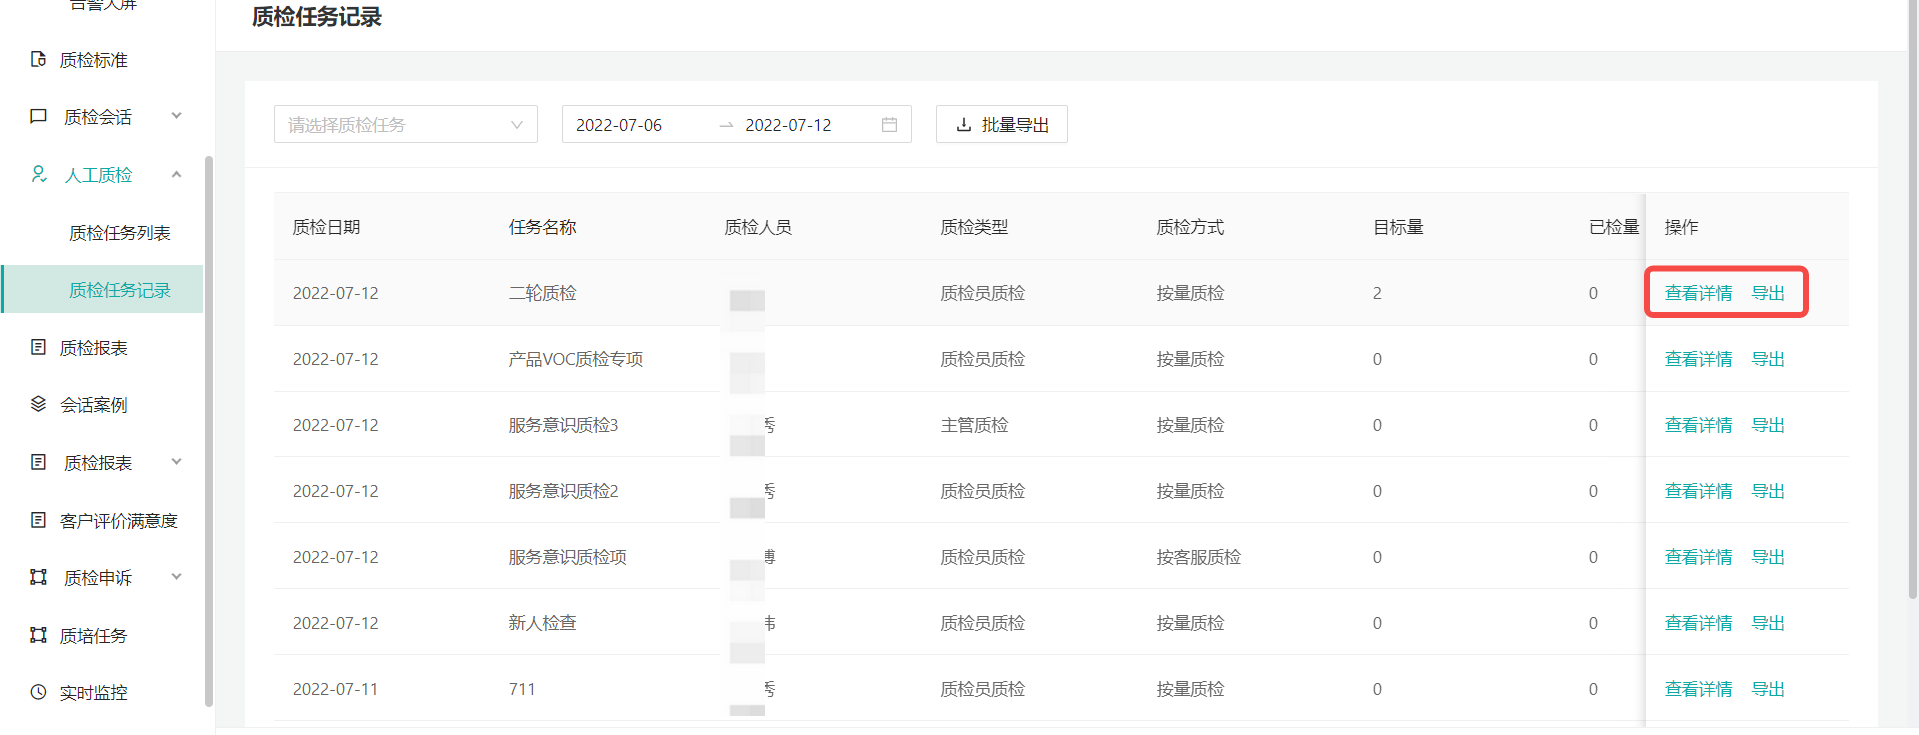Screen dimensions: 1919x735
Task: Click the 质检标准 sidebar icon
Action: pos(39,59)
